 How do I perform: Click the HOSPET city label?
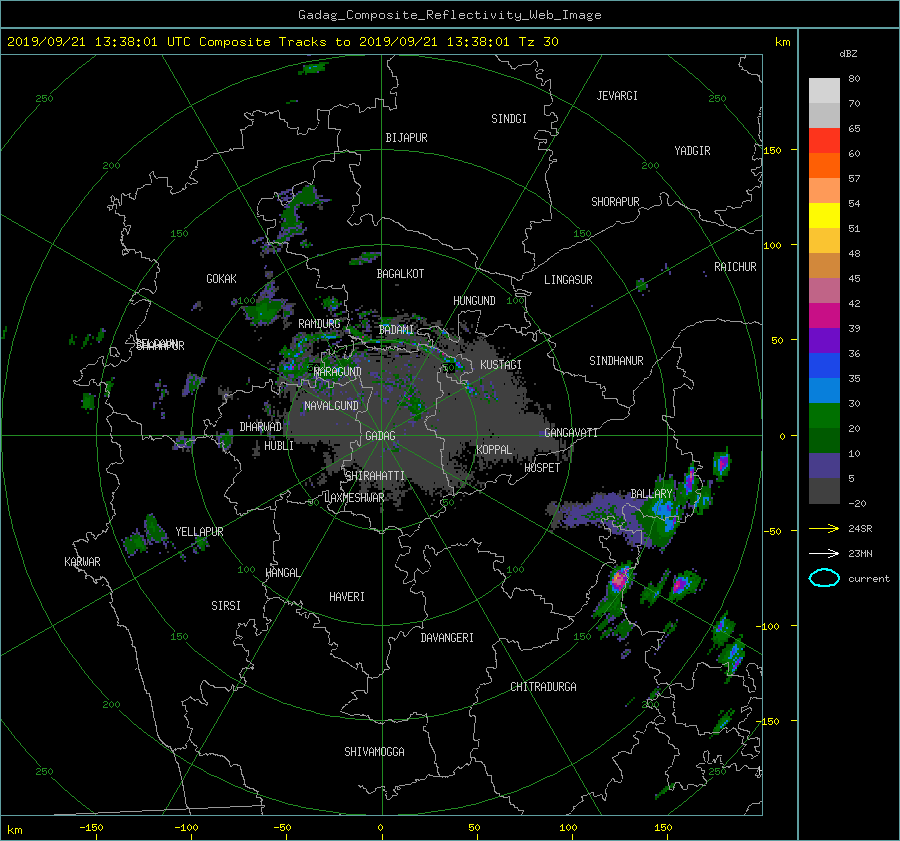(x=542, y=468)
